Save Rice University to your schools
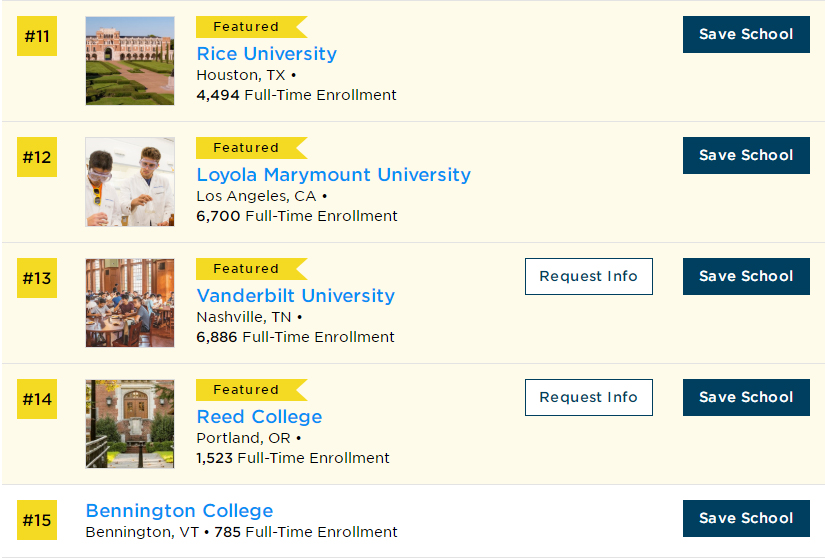Screen dimensions: 827x559 746,34
